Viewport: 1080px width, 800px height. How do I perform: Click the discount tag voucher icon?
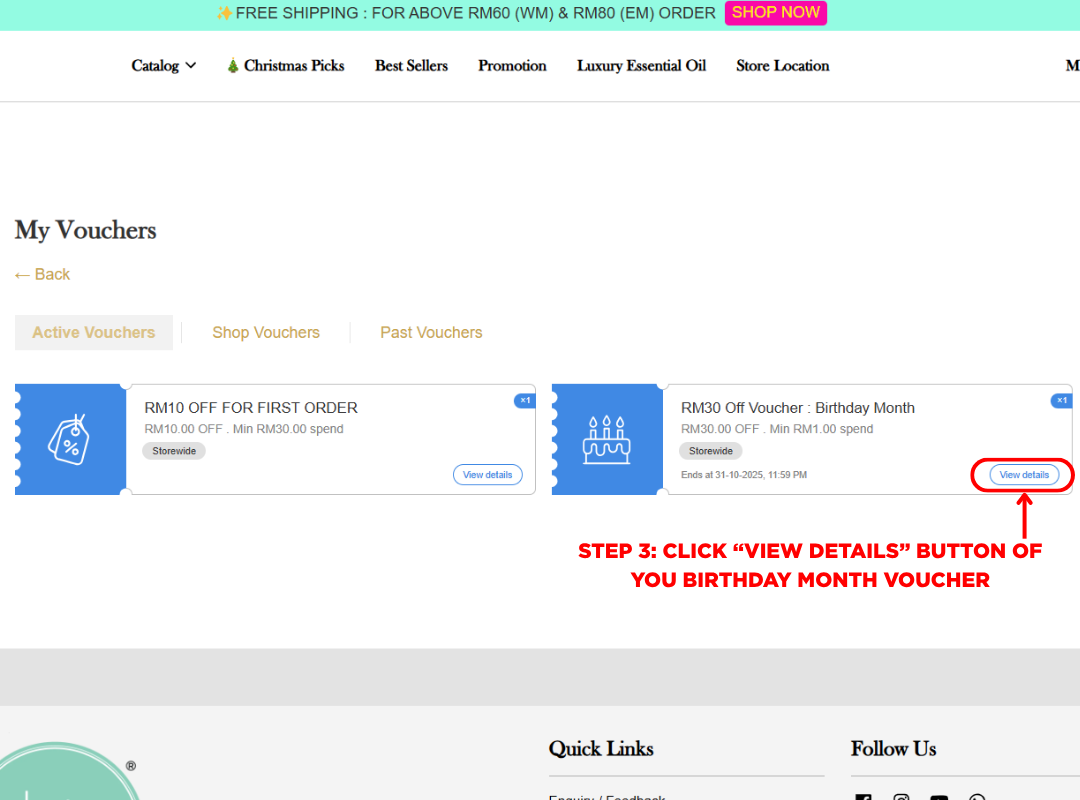(x=70, y=439)
